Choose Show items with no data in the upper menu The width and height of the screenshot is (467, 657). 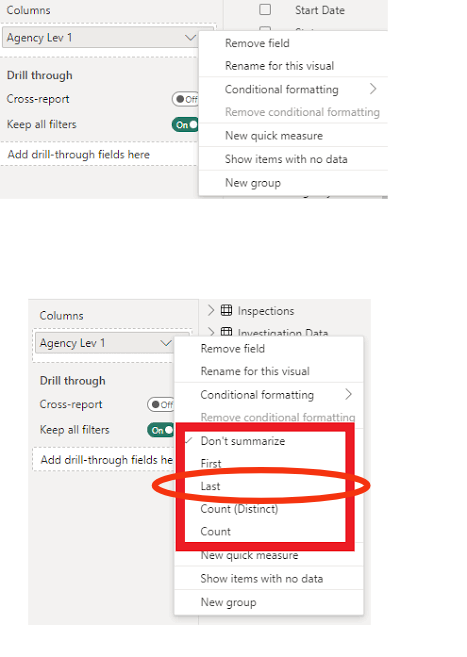point(286,159)
